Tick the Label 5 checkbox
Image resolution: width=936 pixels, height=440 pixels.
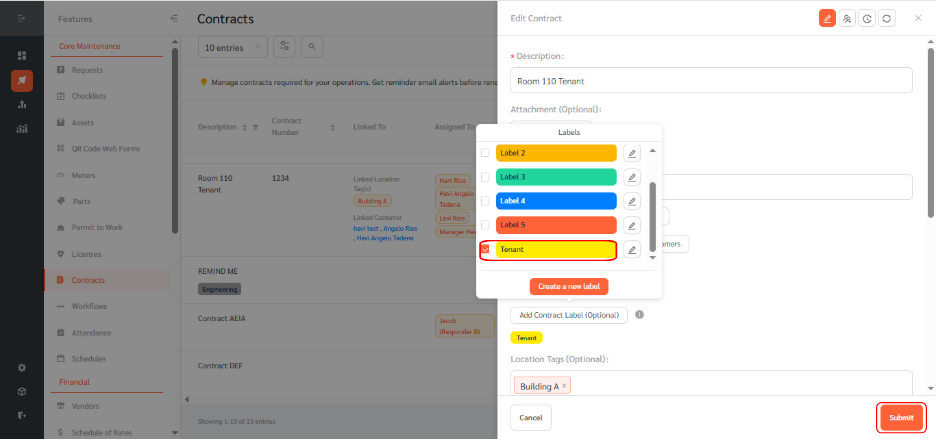[486, 225]
